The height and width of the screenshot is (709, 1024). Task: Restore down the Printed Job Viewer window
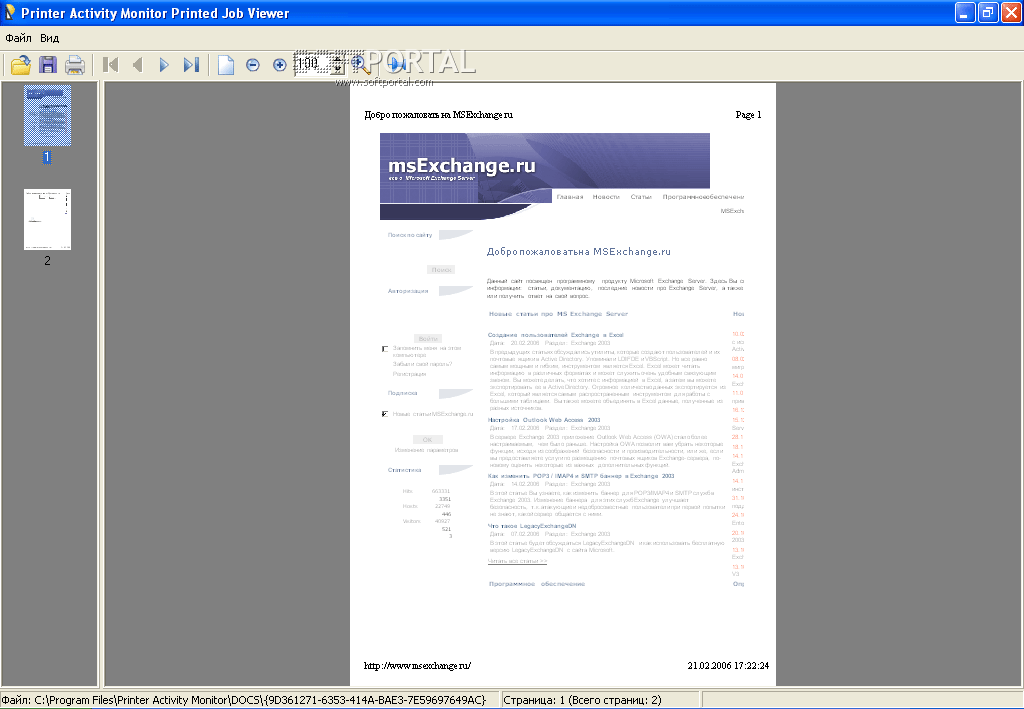pyautogui.click(x=988, y=12)
